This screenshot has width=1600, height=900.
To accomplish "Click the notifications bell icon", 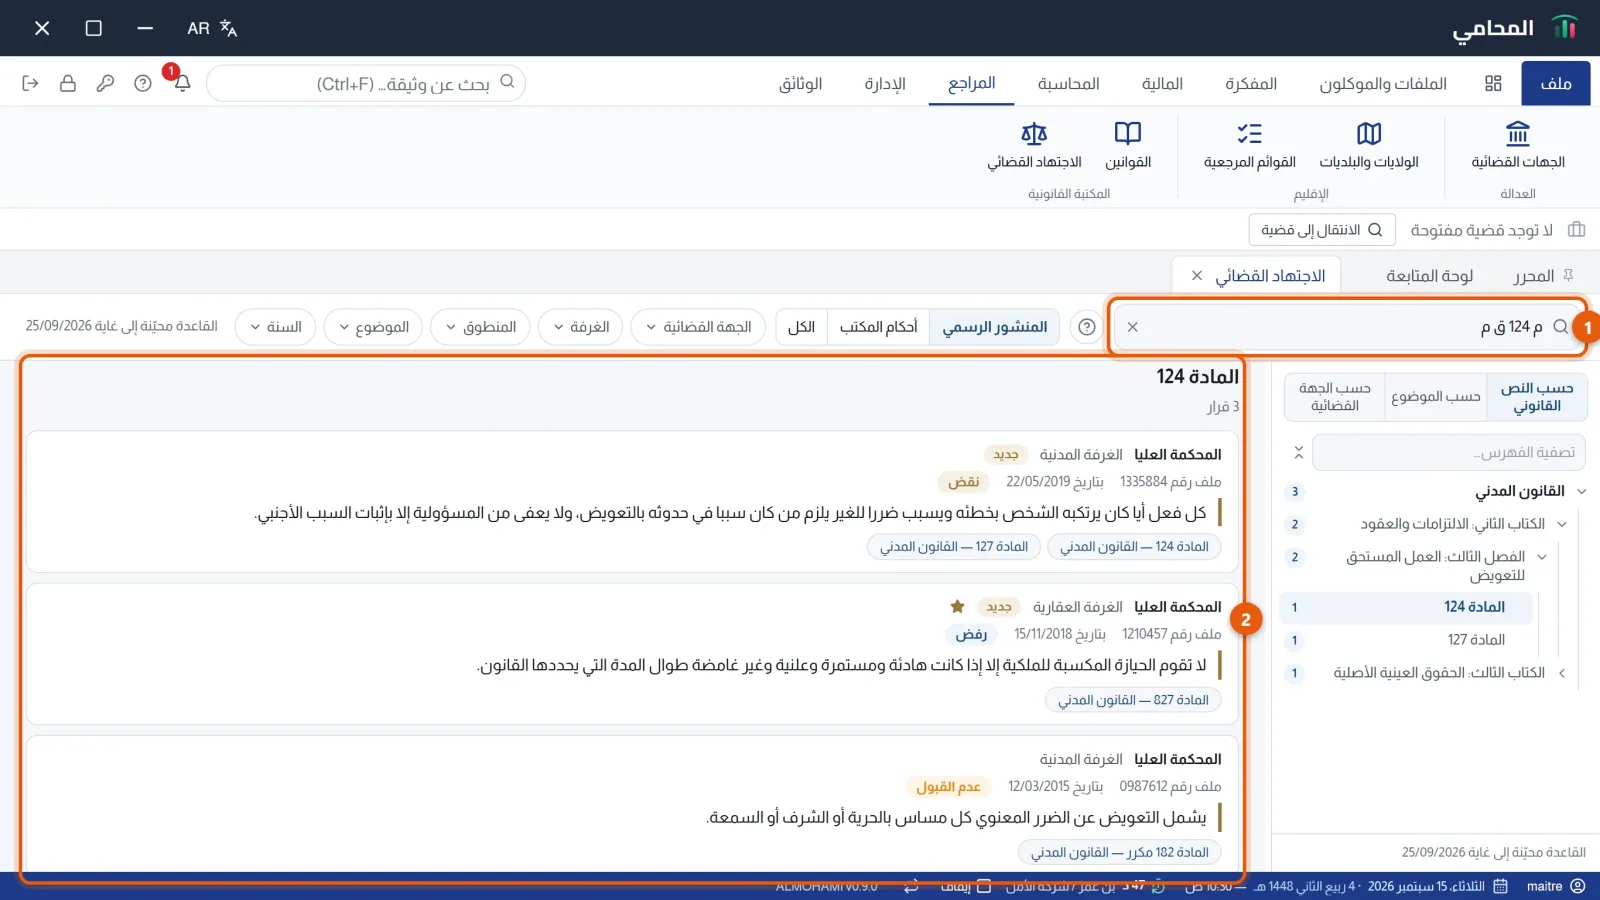I will coord(182,83).
